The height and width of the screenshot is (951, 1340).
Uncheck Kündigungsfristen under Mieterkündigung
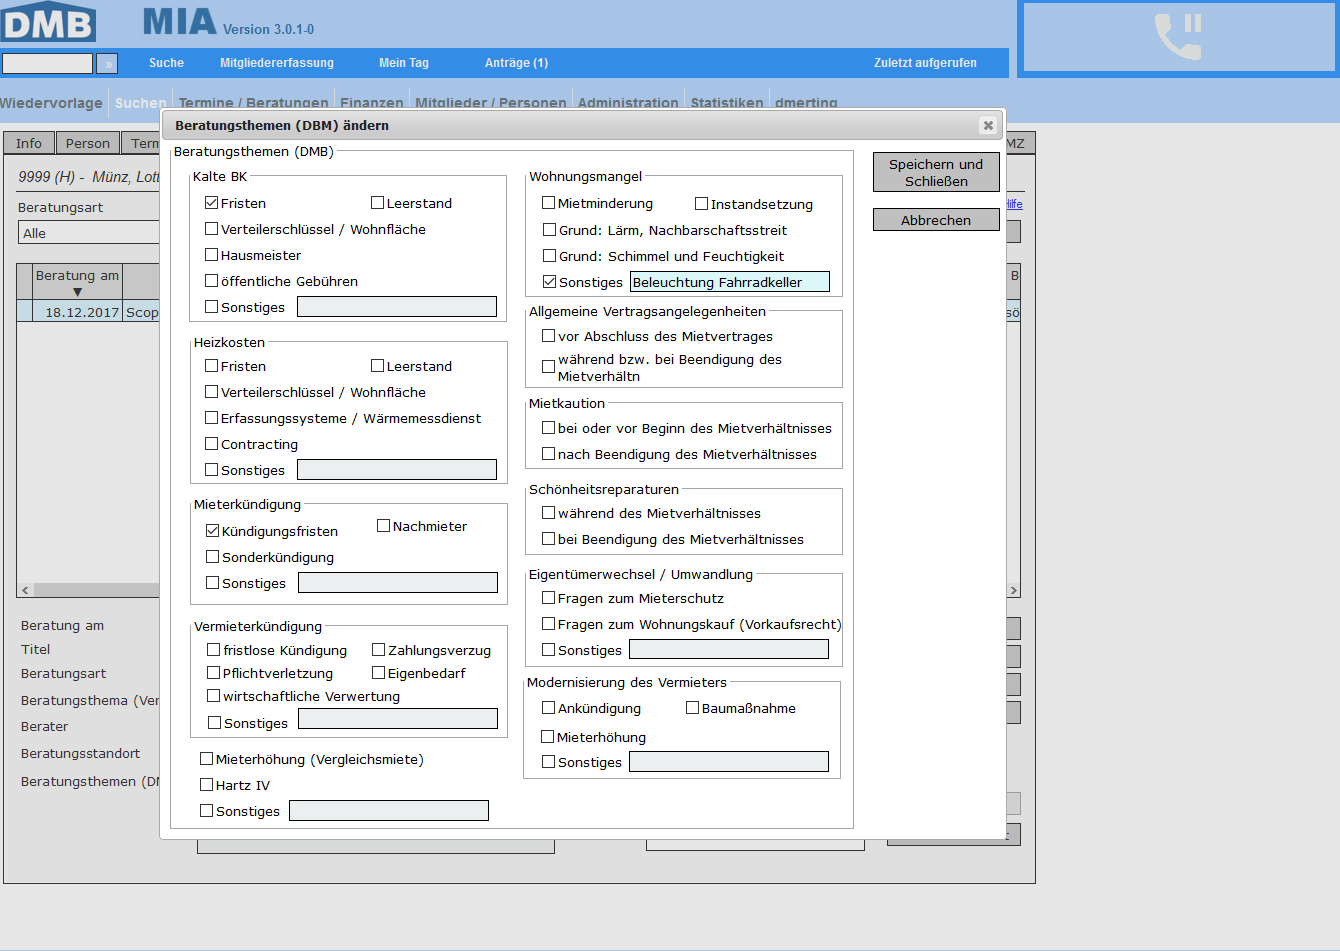click(x=213, y=530)
